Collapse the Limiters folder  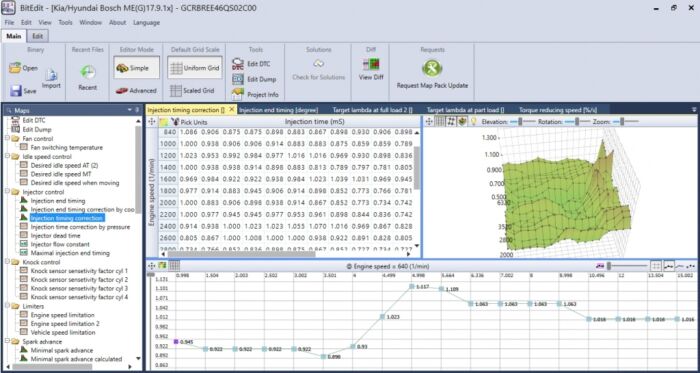(x=7, y=306)
